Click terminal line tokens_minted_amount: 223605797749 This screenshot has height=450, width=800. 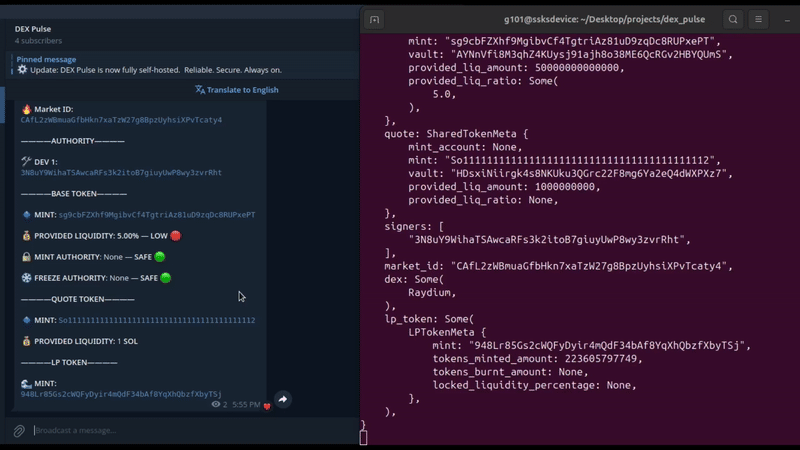tap(538, 359)
